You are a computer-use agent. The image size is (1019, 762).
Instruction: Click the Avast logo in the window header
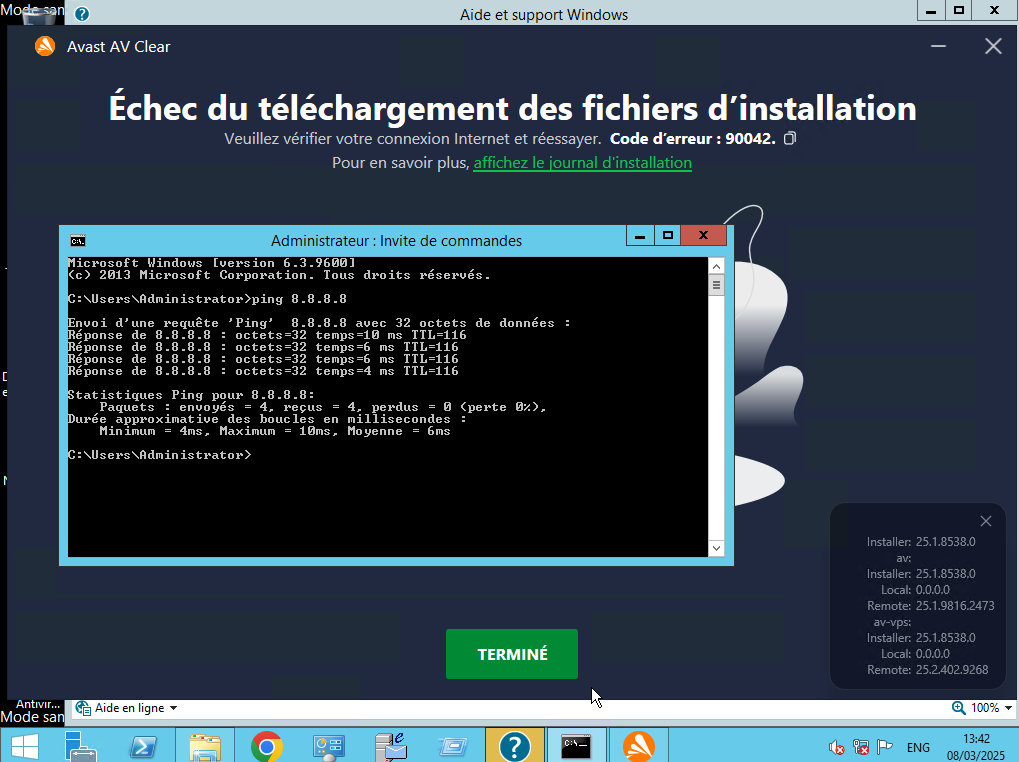click(44, 46)
